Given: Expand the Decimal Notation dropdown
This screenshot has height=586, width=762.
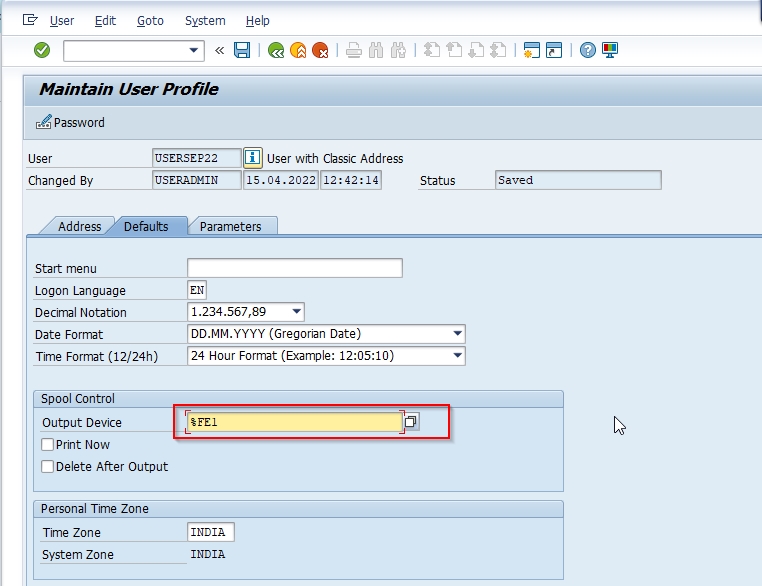Looking at the screenshot, I should coord(296,312).
